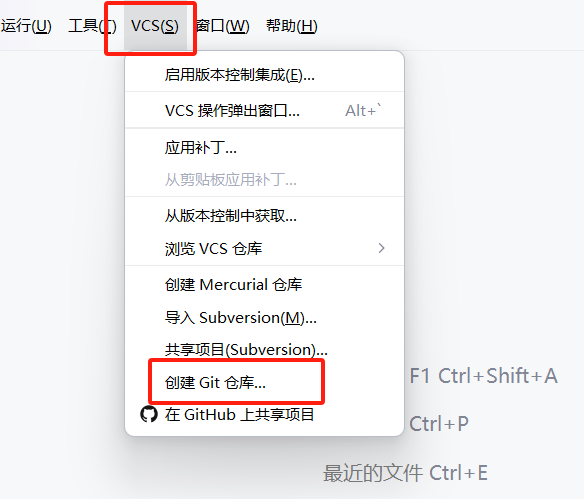Open the 工具 menu
Viewport: 584px width, 499px height.
[92, 26]
